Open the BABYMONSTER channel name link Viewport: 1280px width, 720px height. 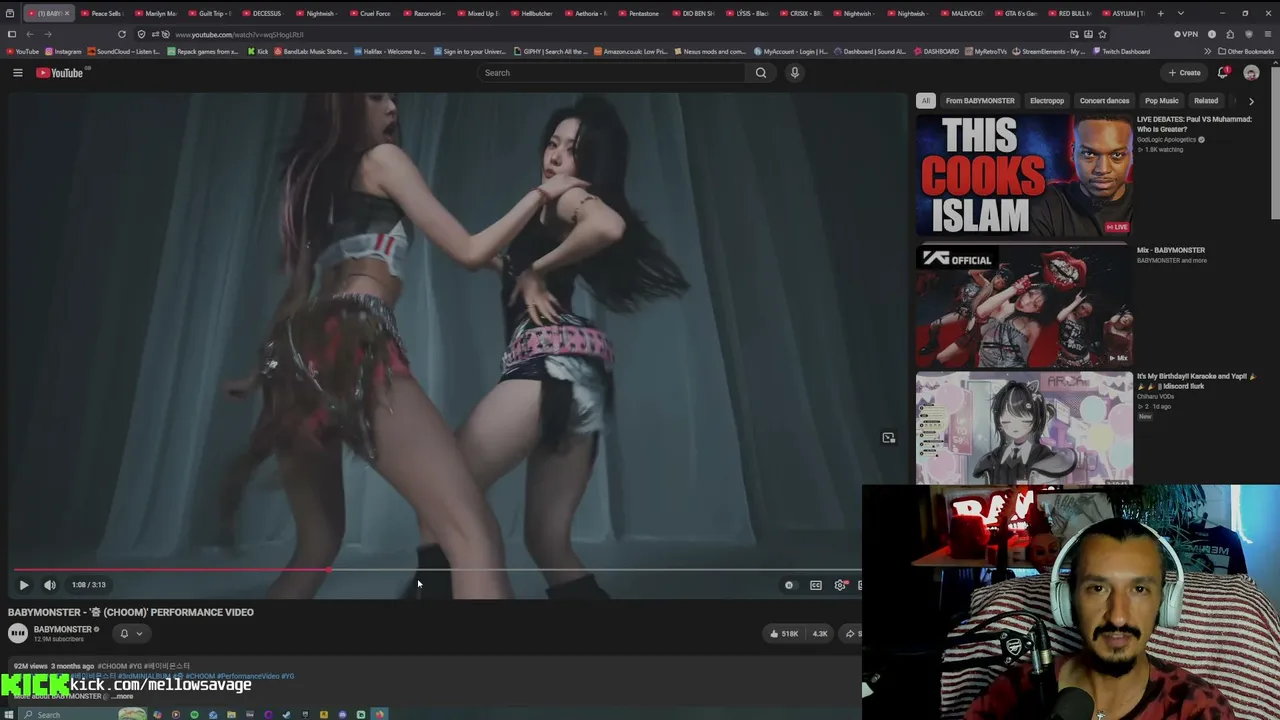point(62,629)
